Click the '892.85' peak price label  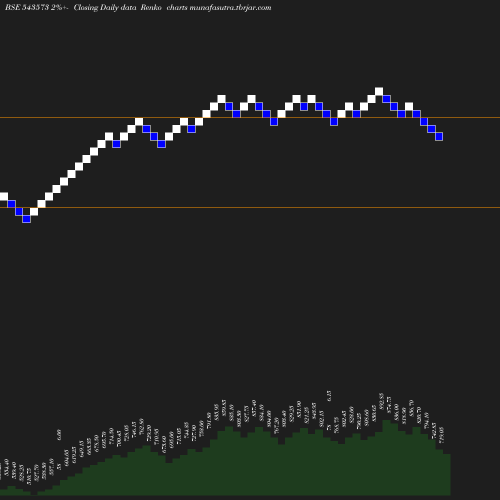coord(382,400)
